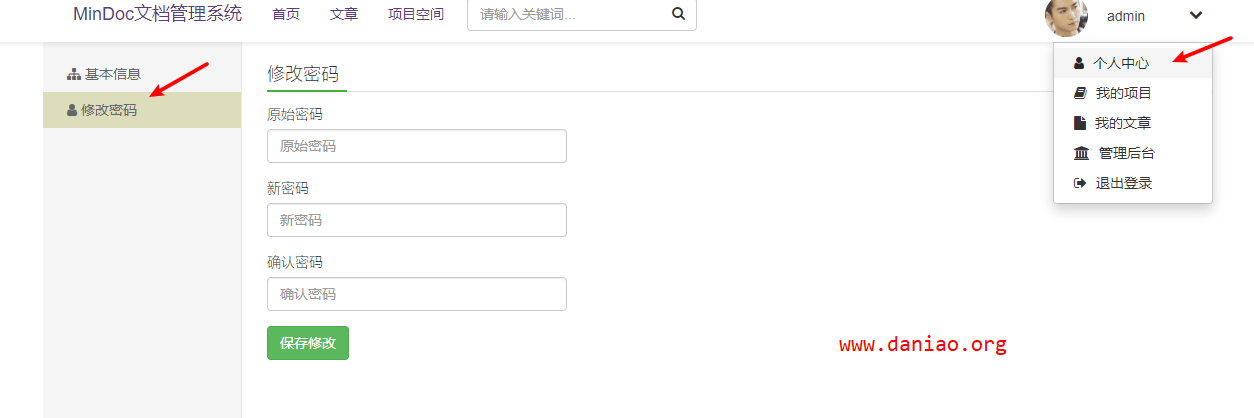Open the 首页 navigation link

(286, 15)
